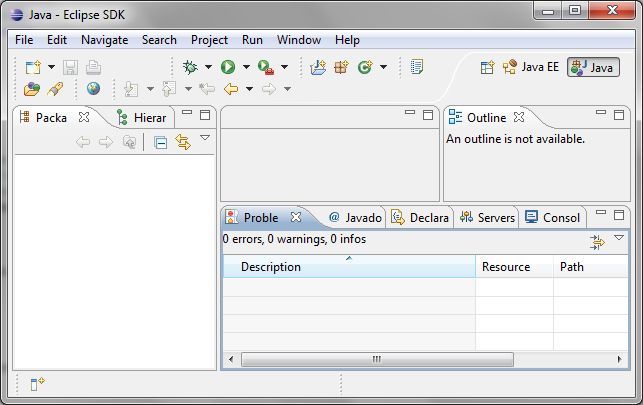Click the Open Perspective icon
The height and width of the screenshot is (405, 643).
487,67
